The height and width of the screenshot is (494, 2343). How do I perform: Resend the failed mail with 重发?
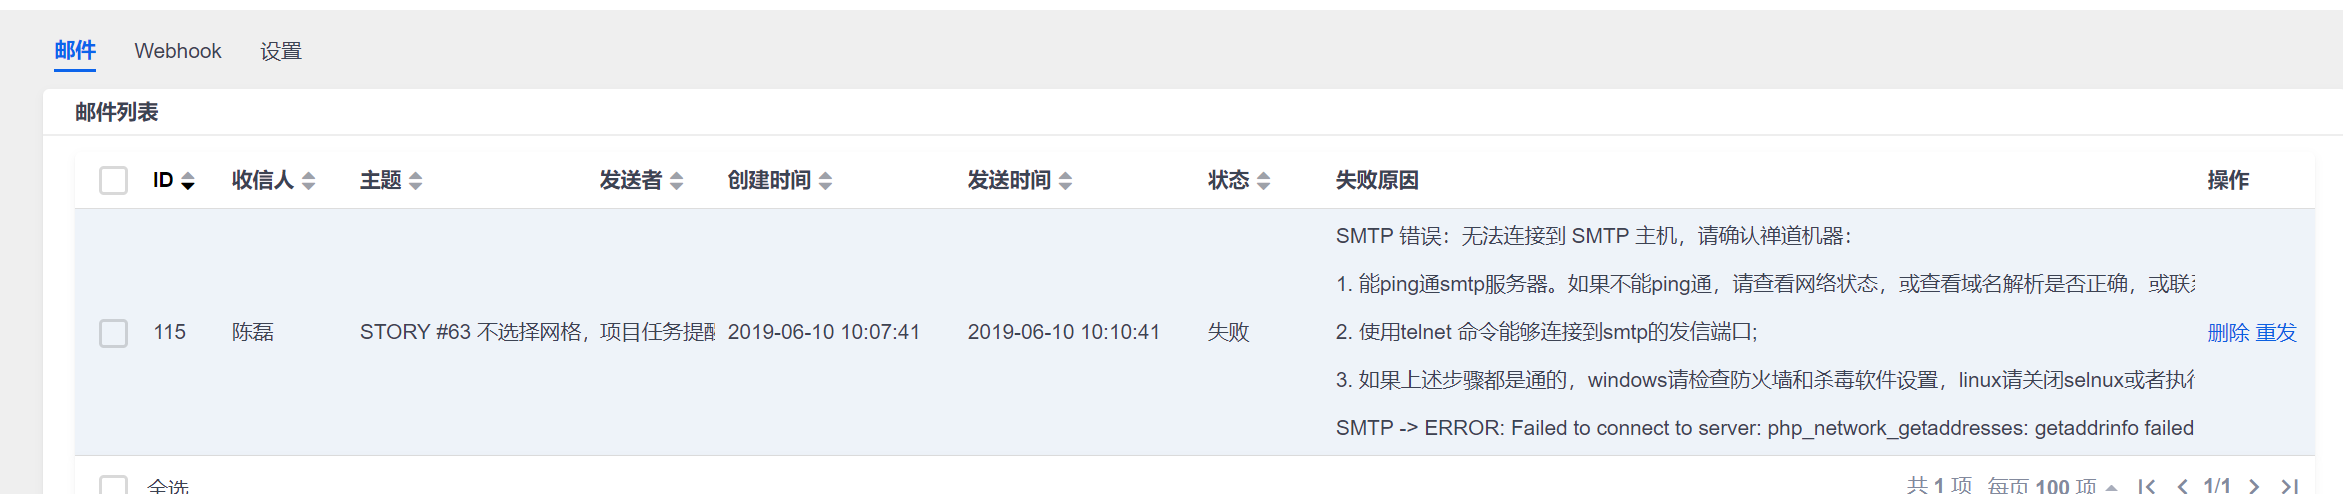[x=2276, y=333]
